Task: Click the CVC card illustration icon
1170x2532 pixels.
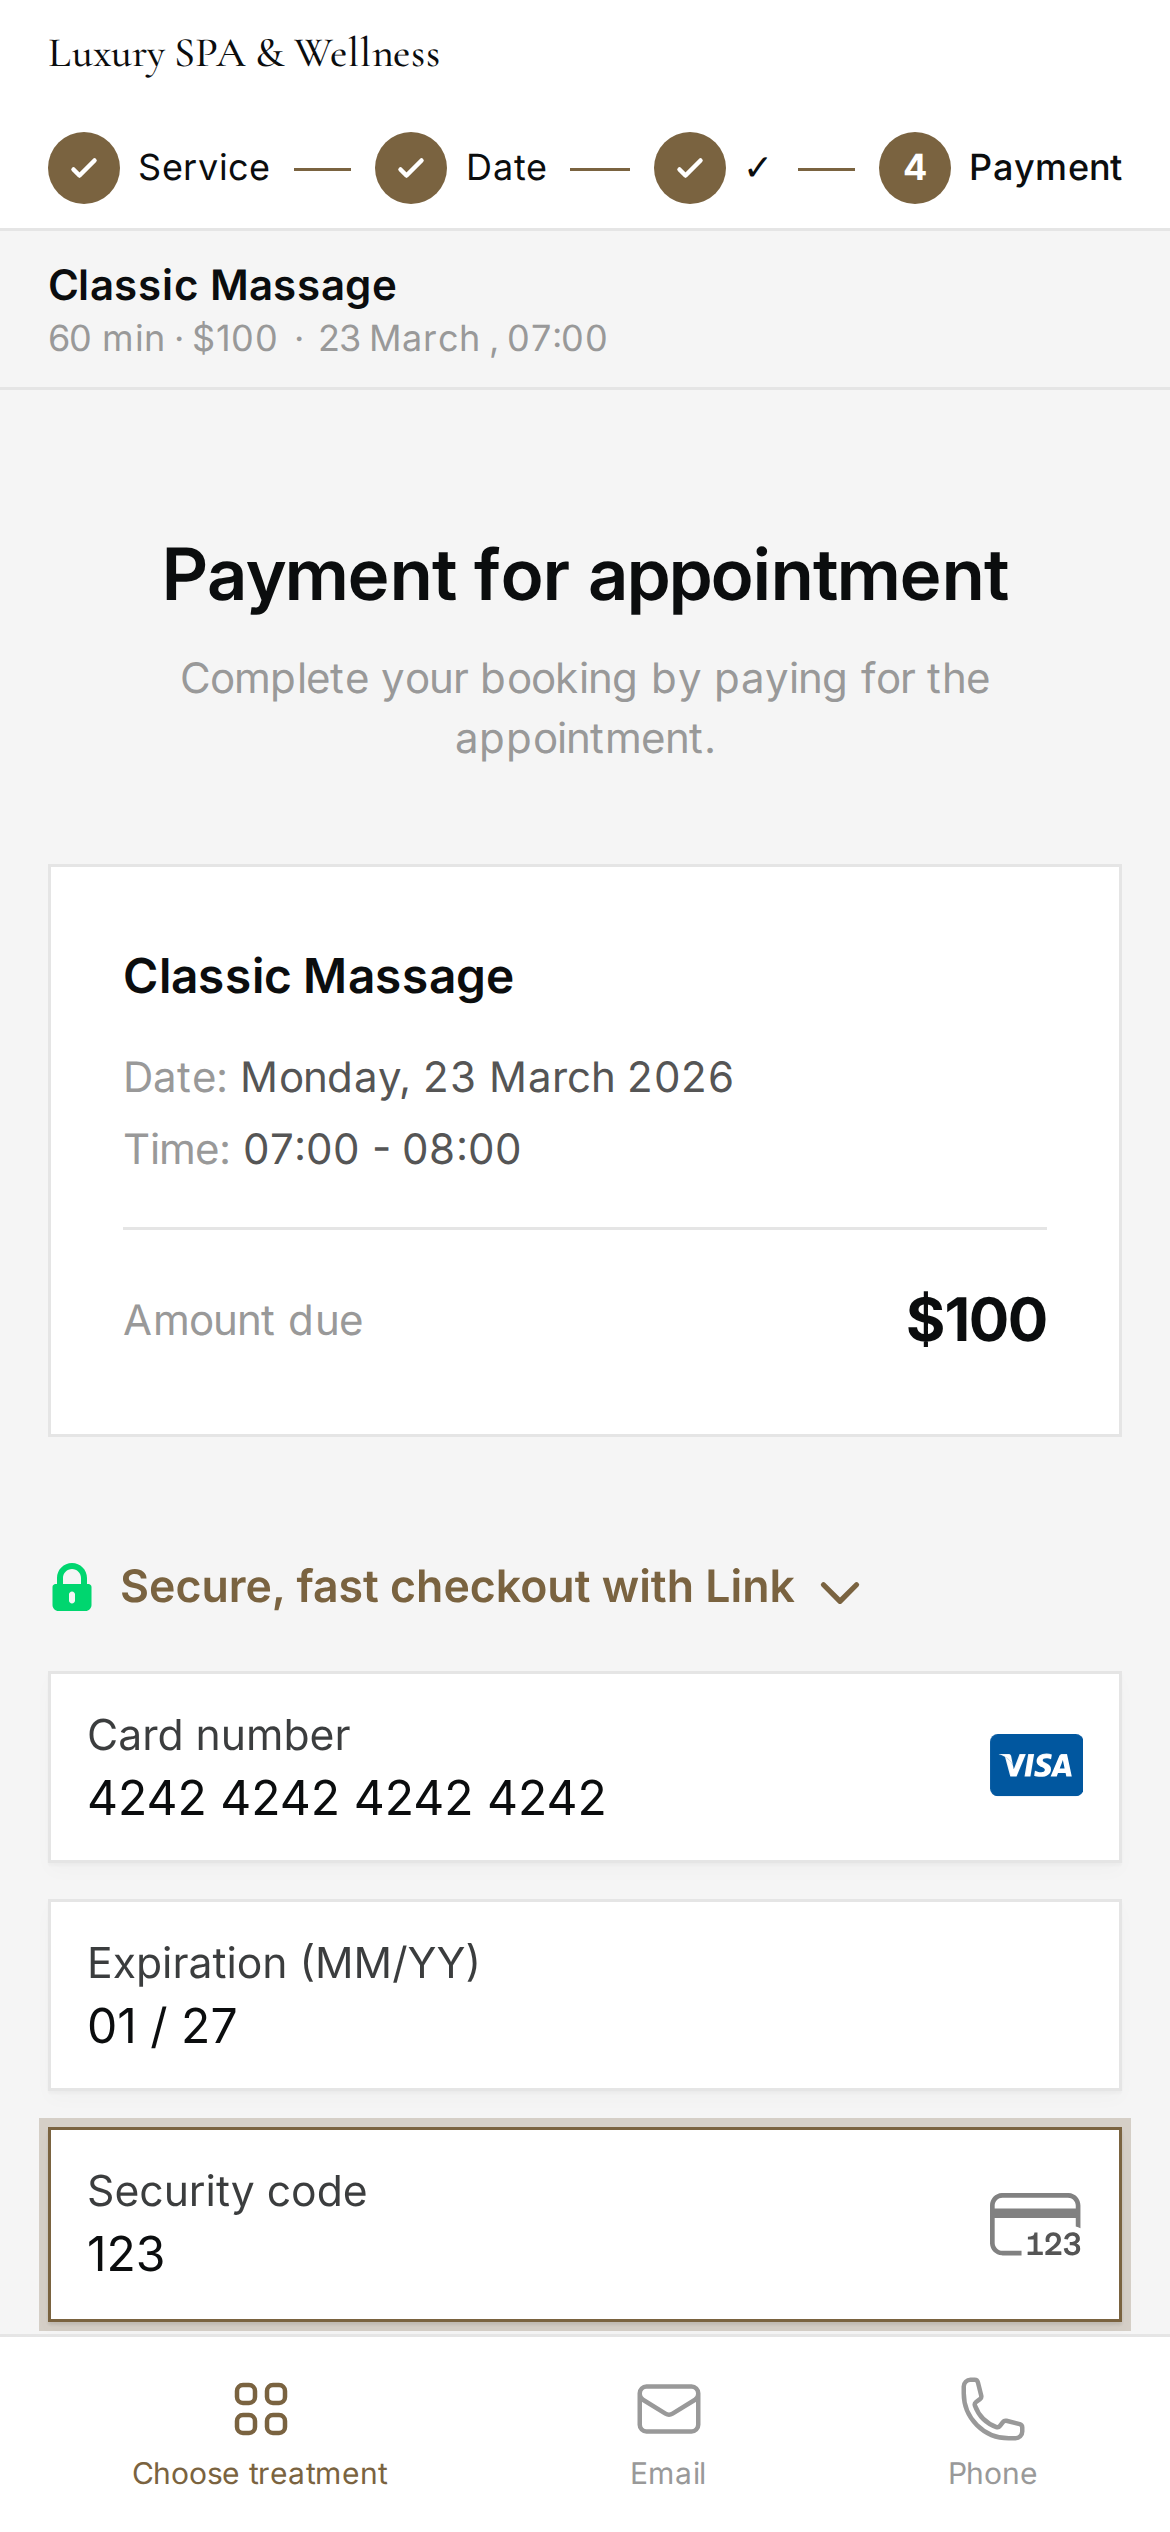Action: (1035, 2225)
